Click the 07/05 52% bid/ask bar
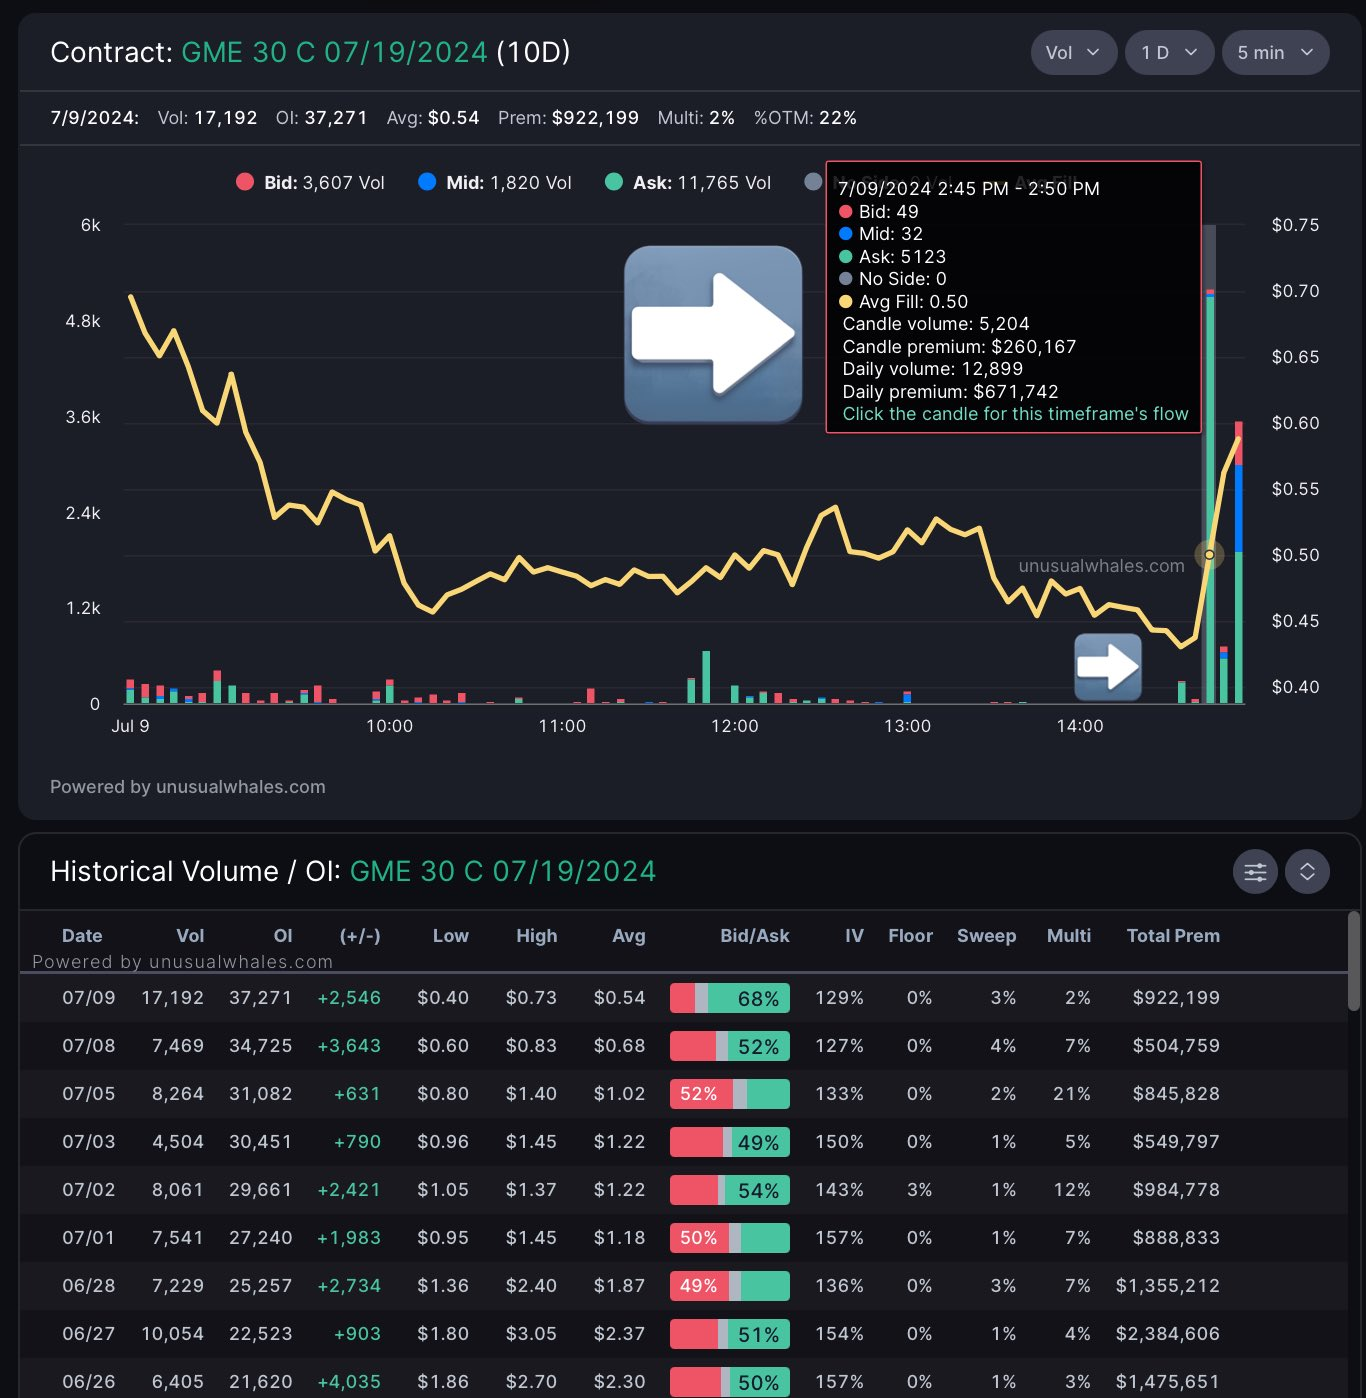 (x=730, y=1094)
